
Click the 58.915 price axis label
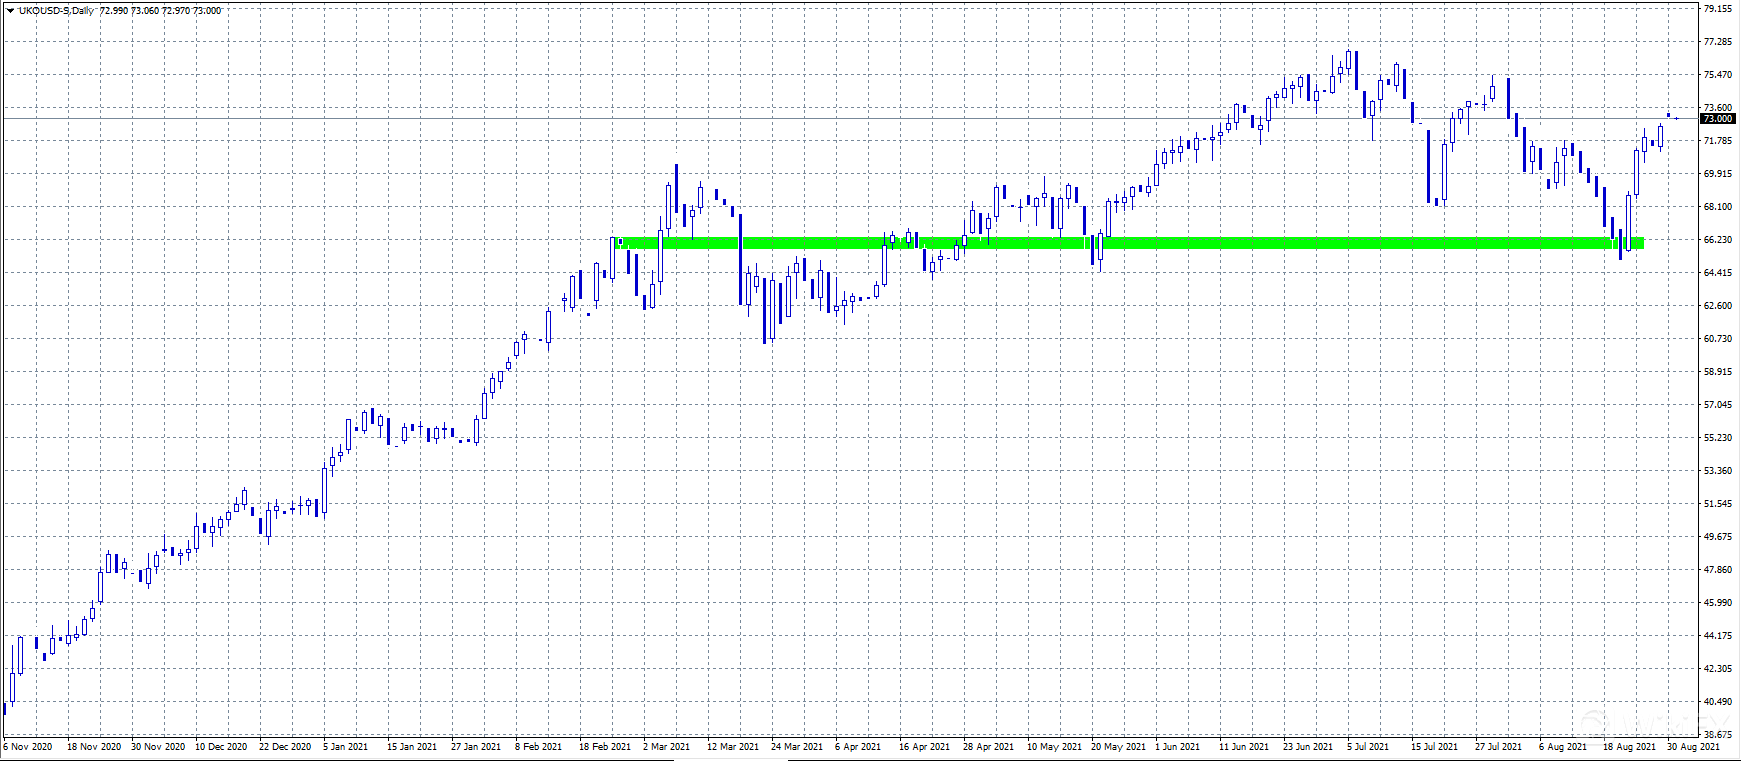(x=1718, y=372)
